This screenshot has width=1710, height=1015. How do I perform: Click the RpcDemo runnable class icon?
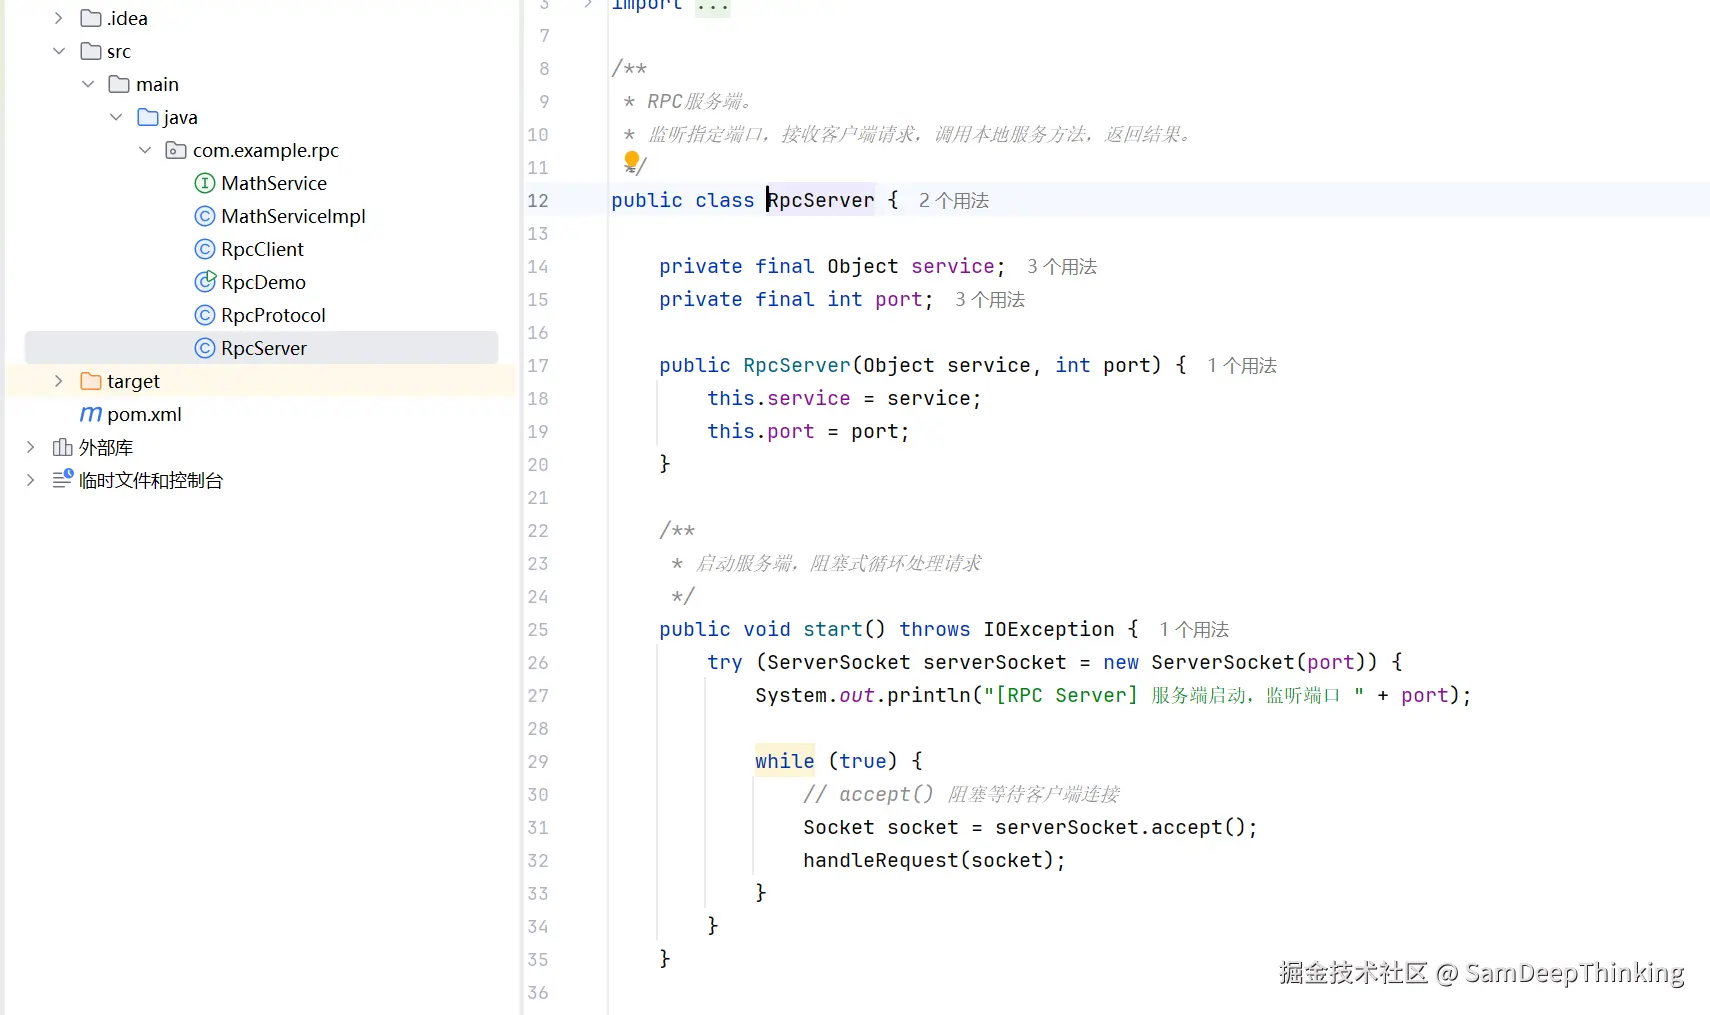205,282
